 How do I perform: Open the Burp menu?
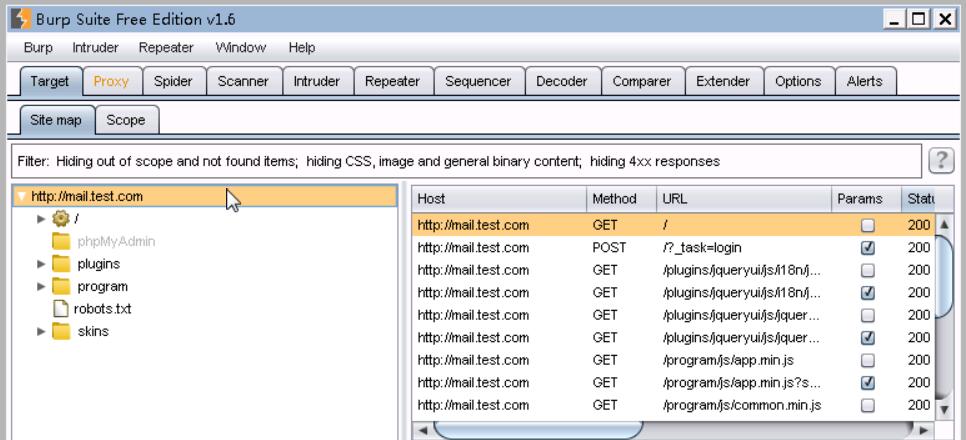[x=38, y=47]
